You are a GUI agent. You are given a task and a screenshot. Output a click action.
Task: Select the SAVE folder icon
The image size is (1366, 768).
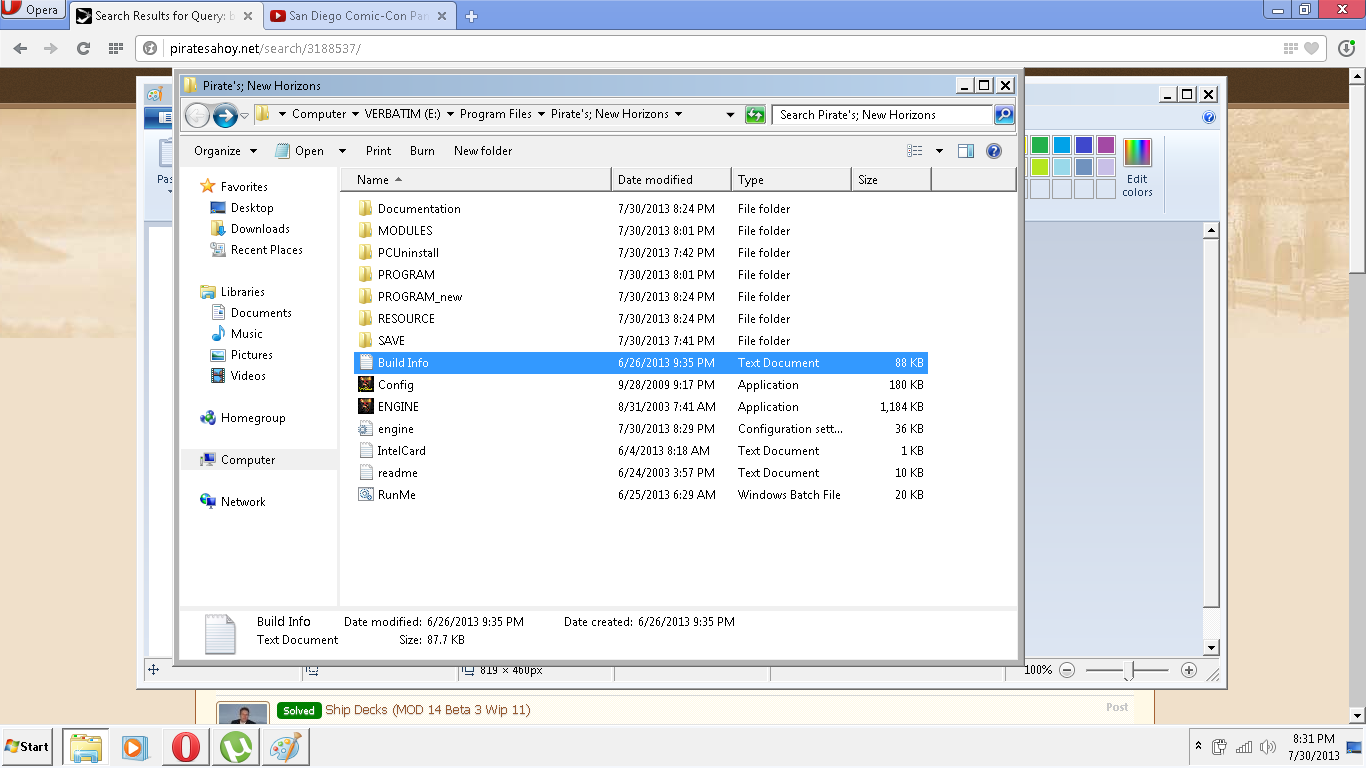coord(366,341)
